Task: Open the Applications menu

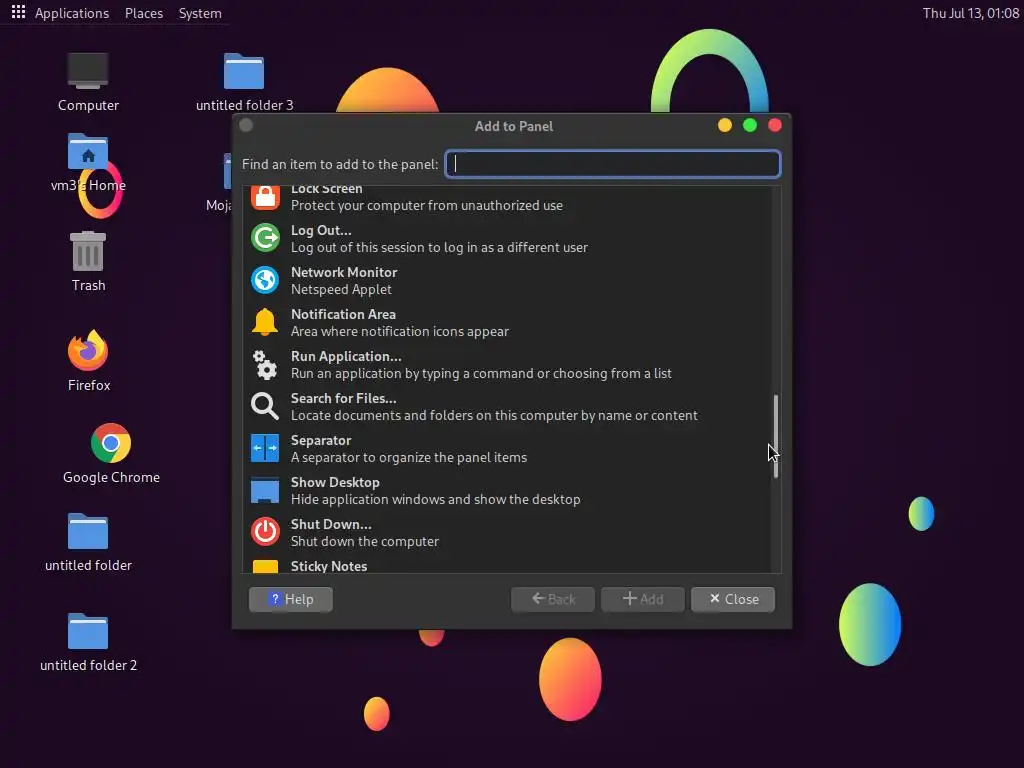Action: point(72,13)
